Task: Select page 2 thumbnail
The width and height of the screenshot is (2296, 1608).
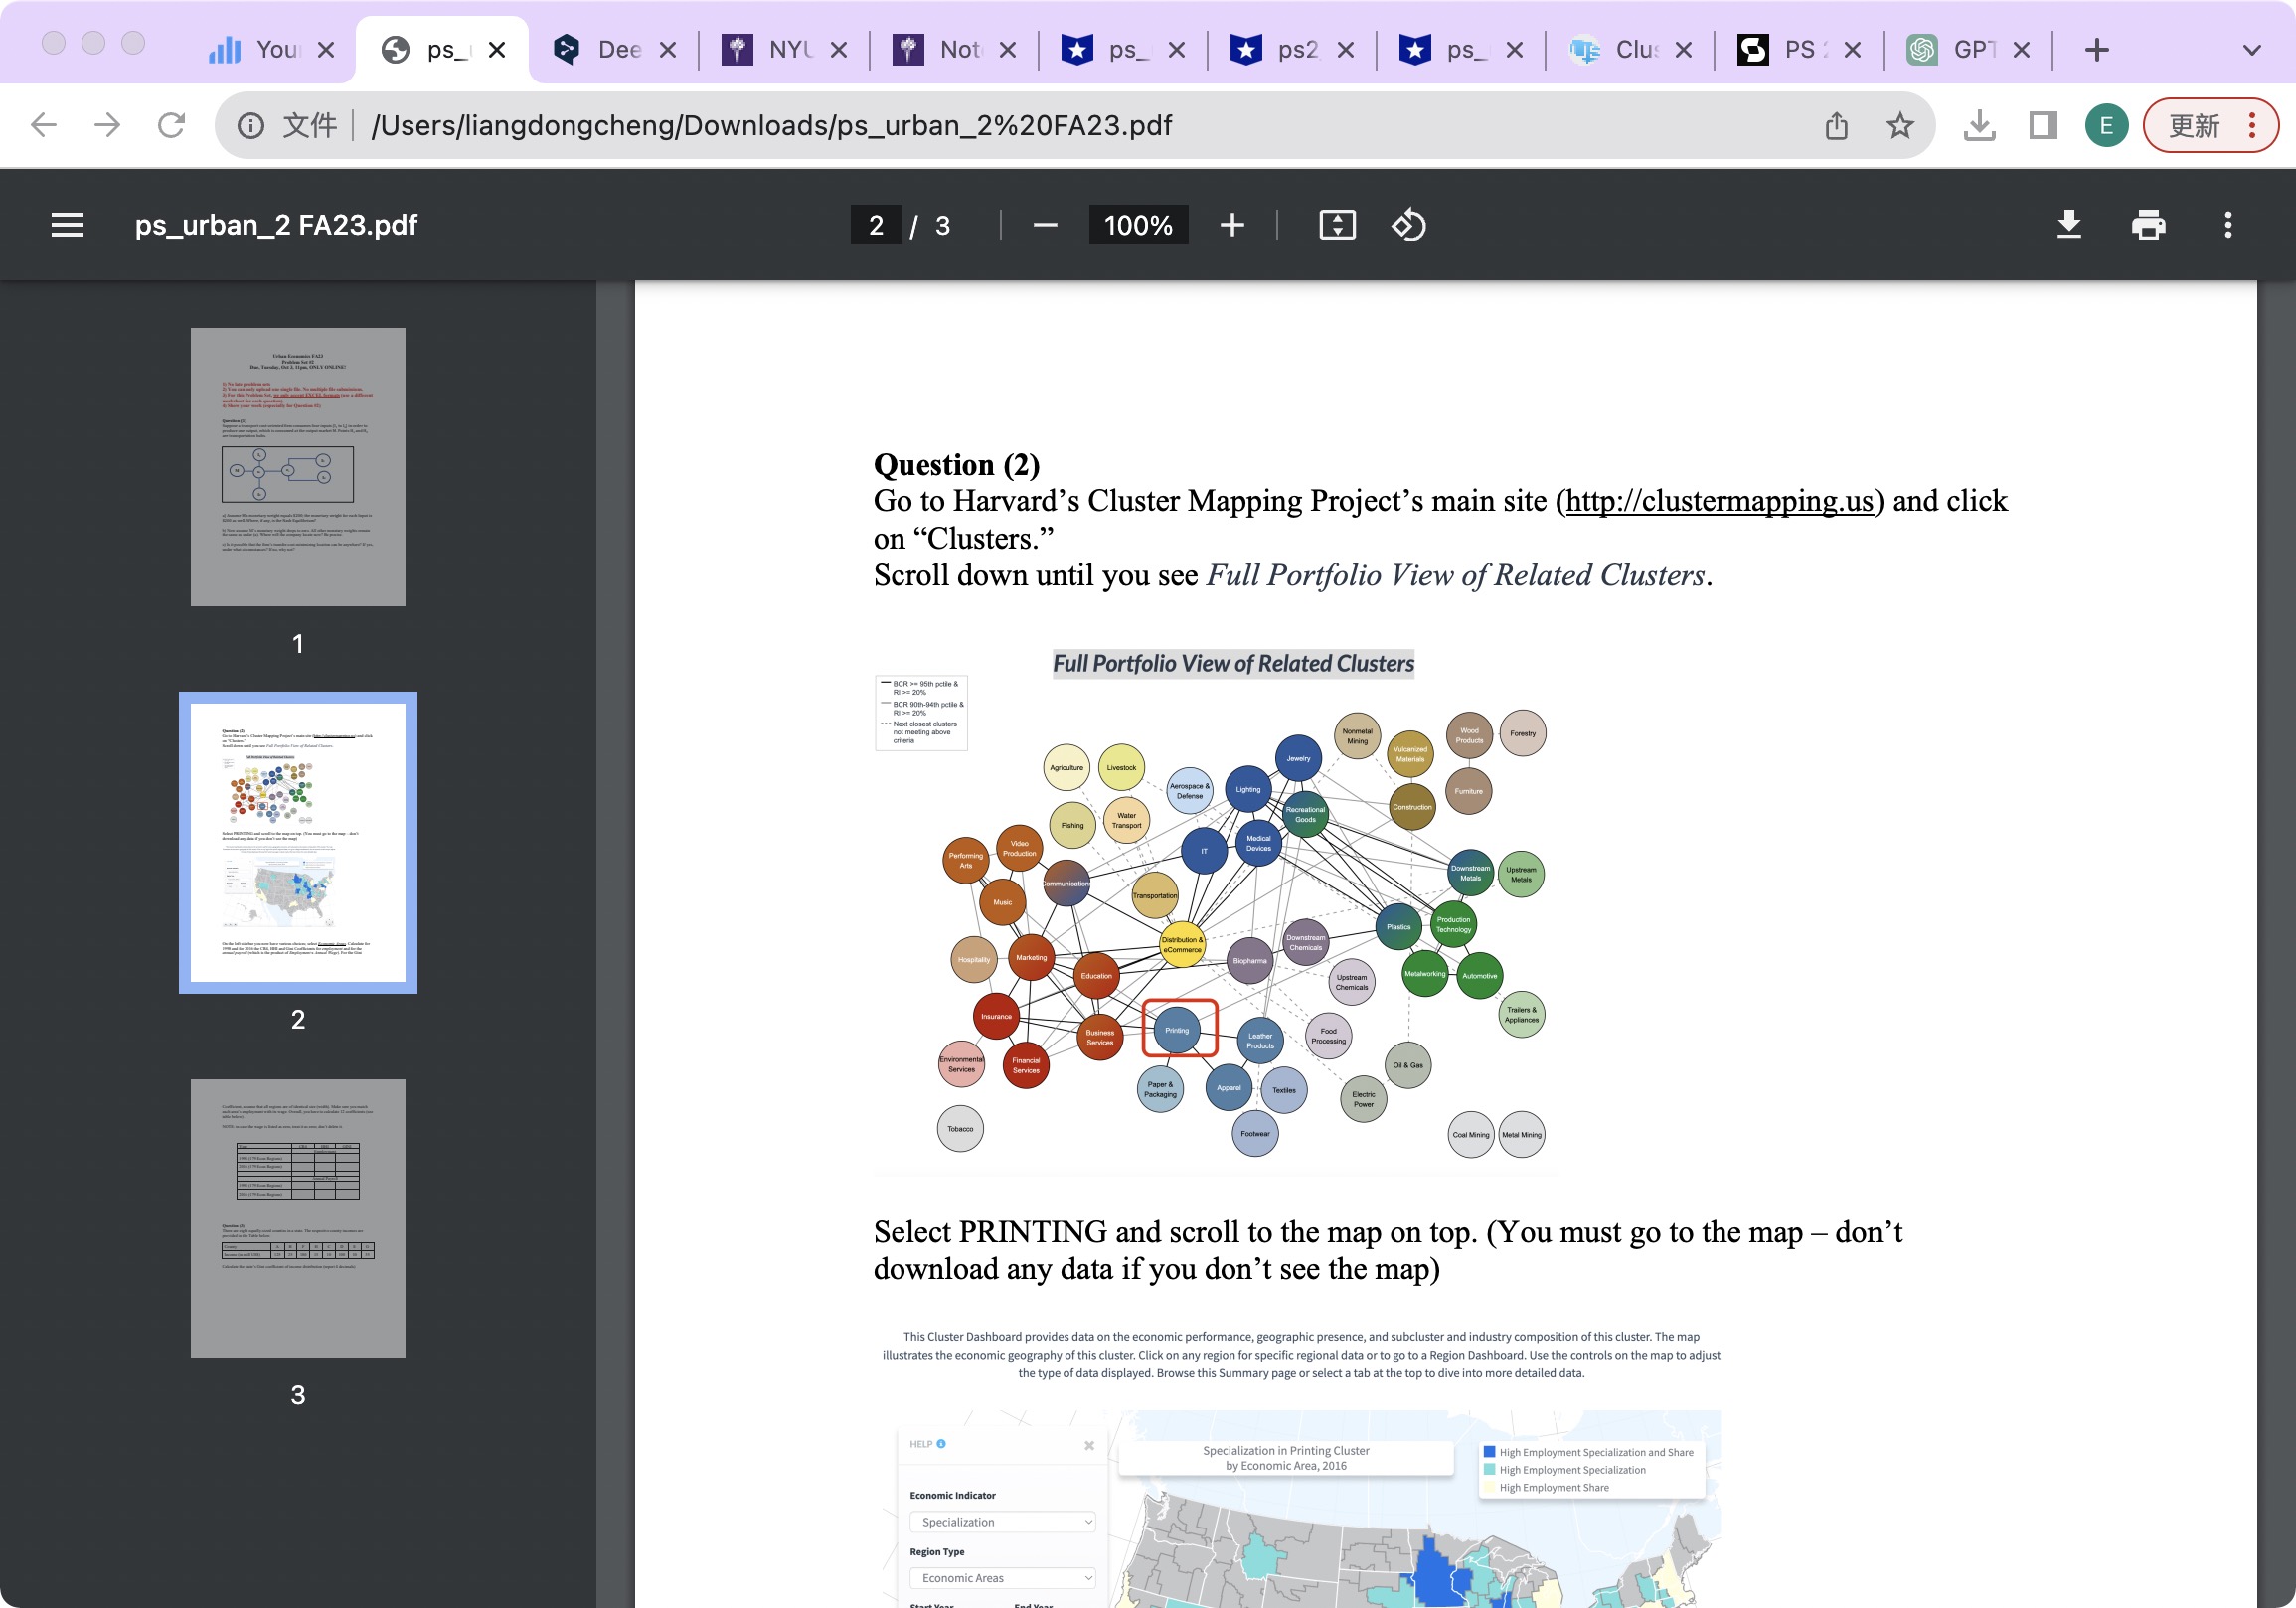Action: [298, 842]
